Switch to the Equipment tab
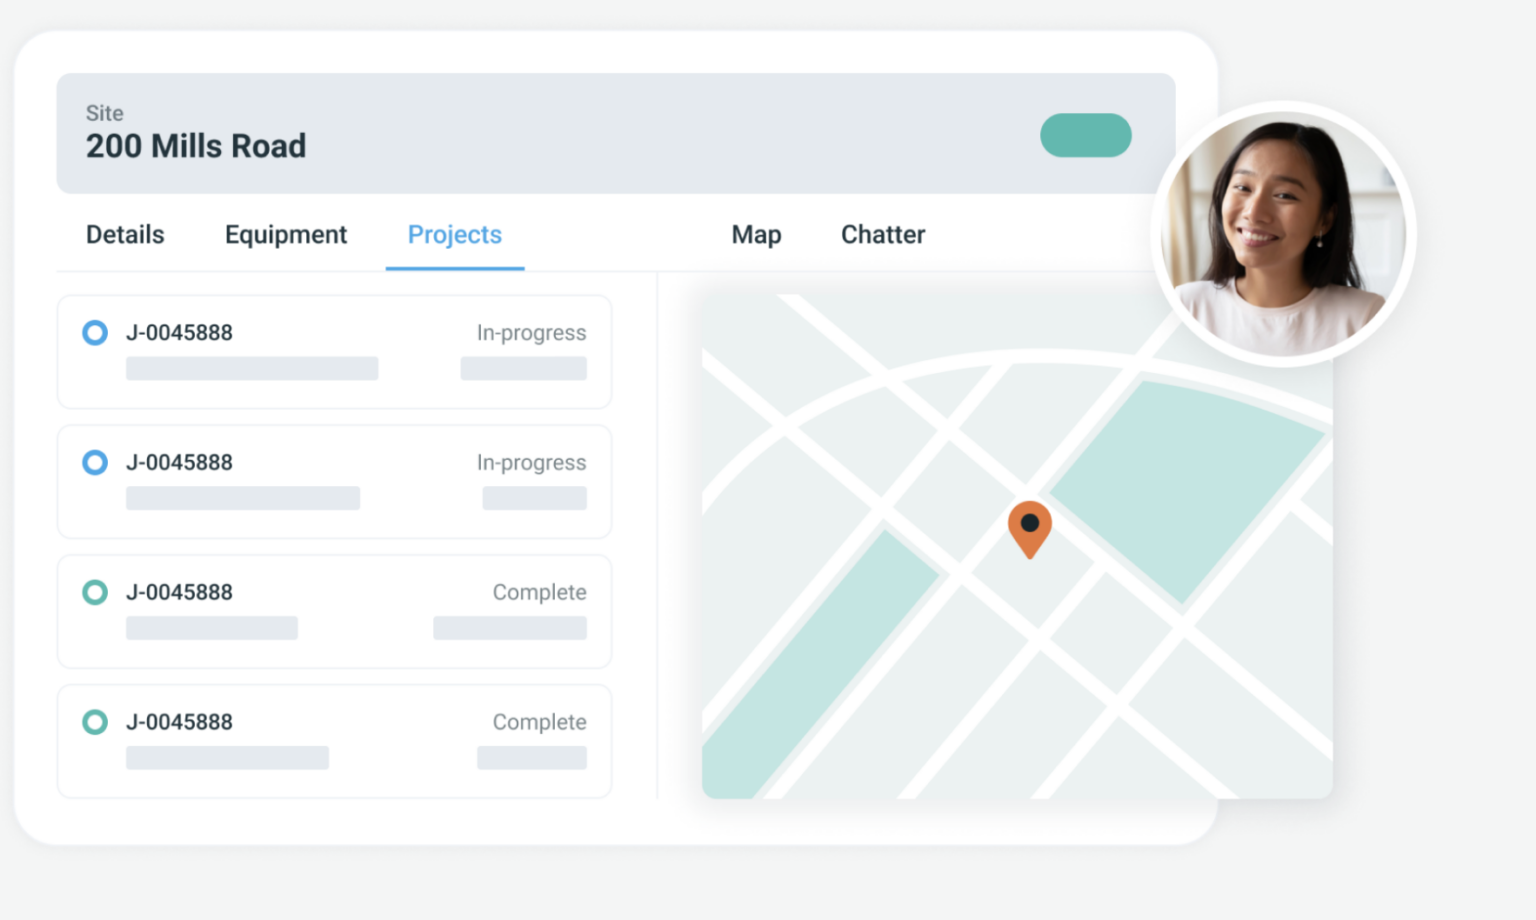Screen dimensions: 1536x920 pos(286,234)
